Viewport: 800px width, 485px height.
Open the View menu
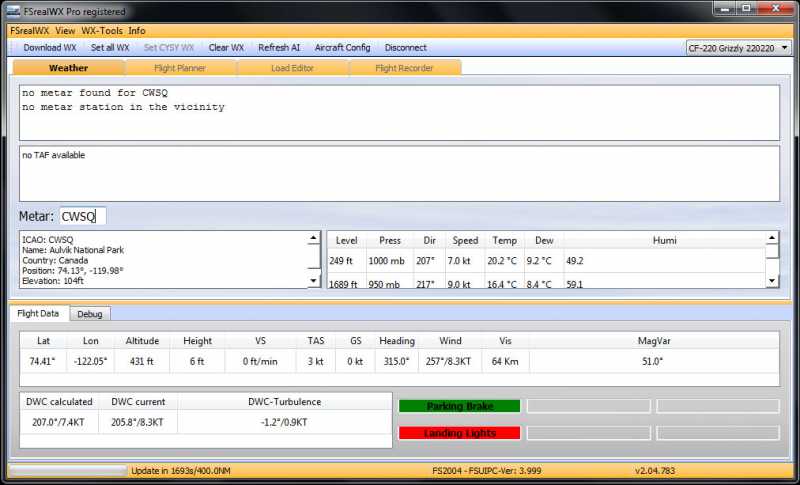point(65,31)
